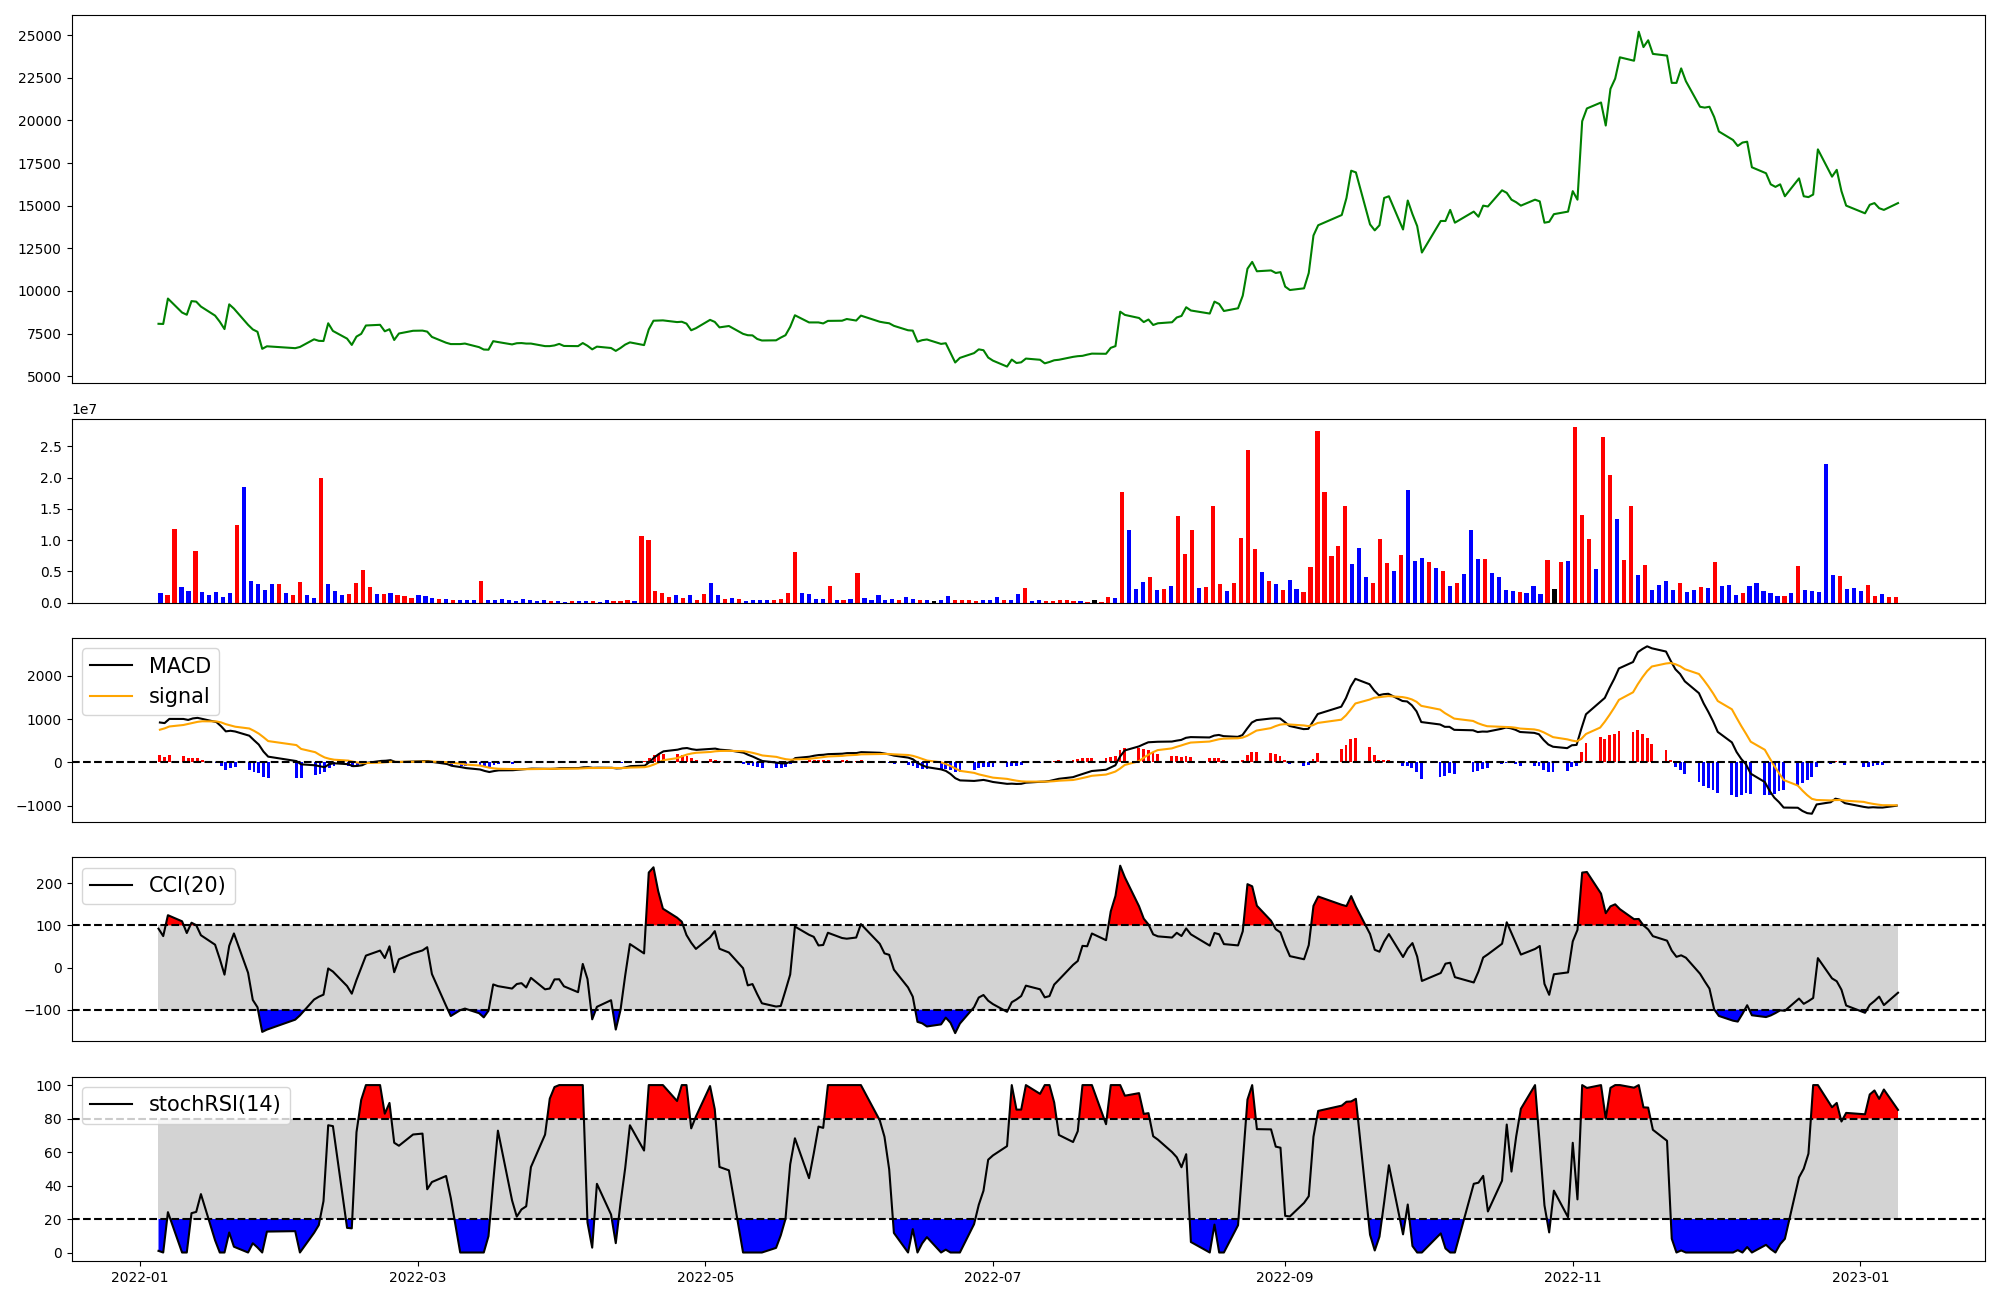Click the orange signal legend line
The height and width of the screenshot is (1300, 2000).
point(111,696)
